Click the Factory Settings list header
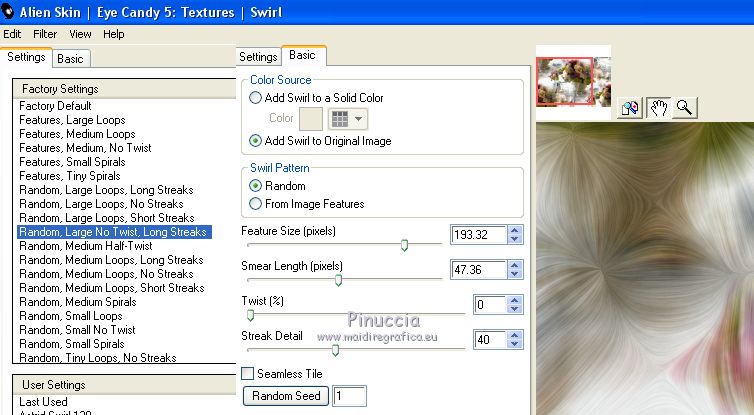The height and width of the screenshot is (415, 754). coord(125,89)
